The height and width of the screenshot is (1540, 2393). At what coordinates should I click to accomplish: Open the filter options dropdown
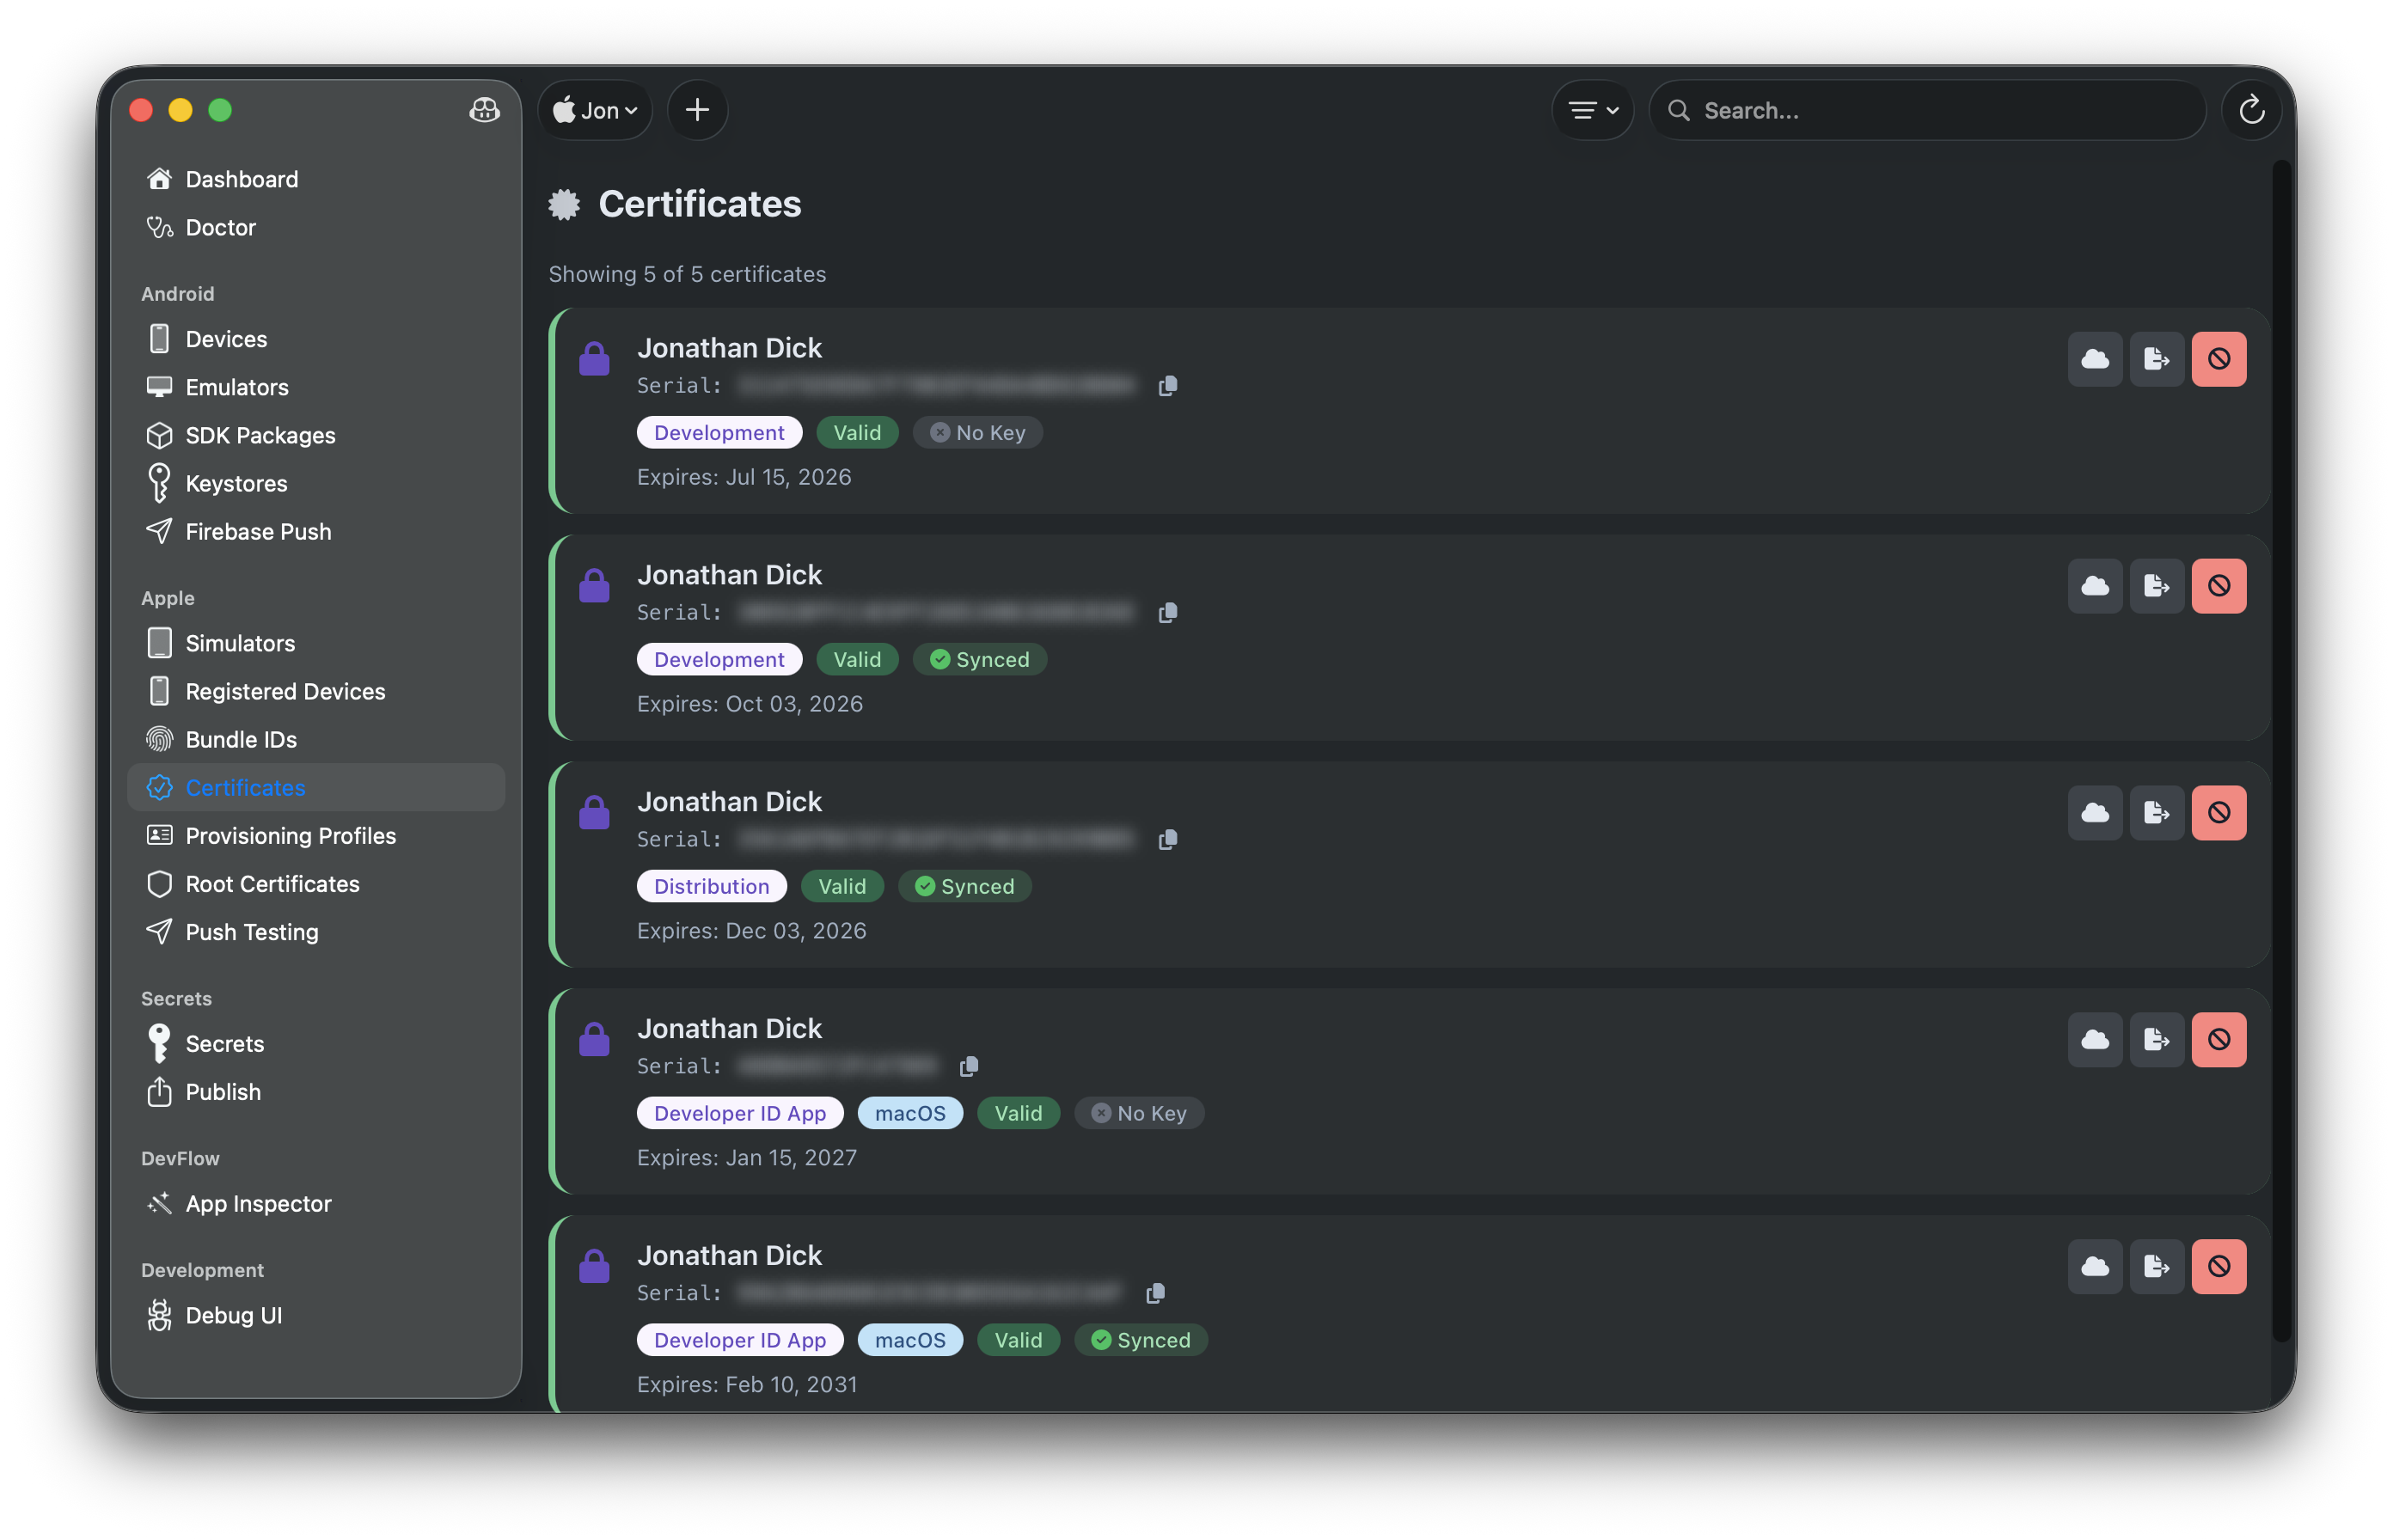1592,110
